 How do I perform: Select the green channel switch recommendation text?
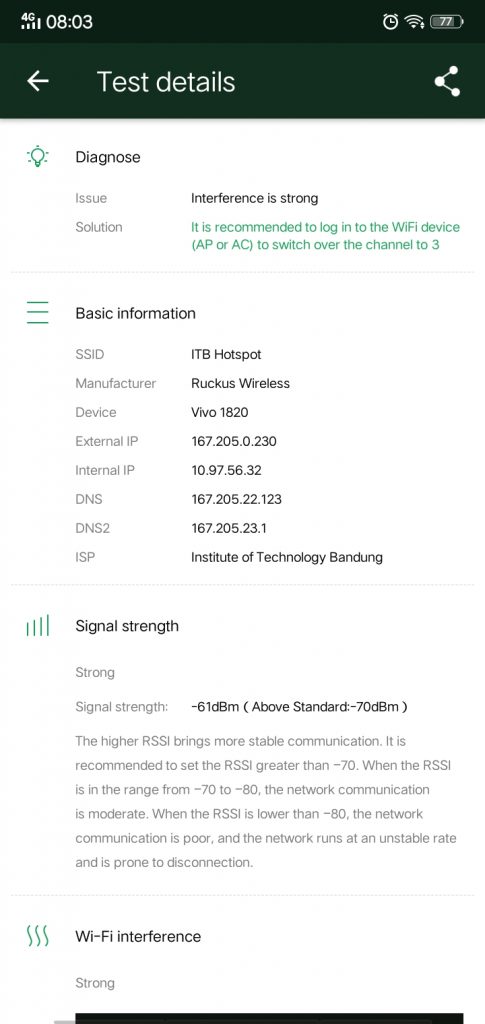click(x=325, y=236)
